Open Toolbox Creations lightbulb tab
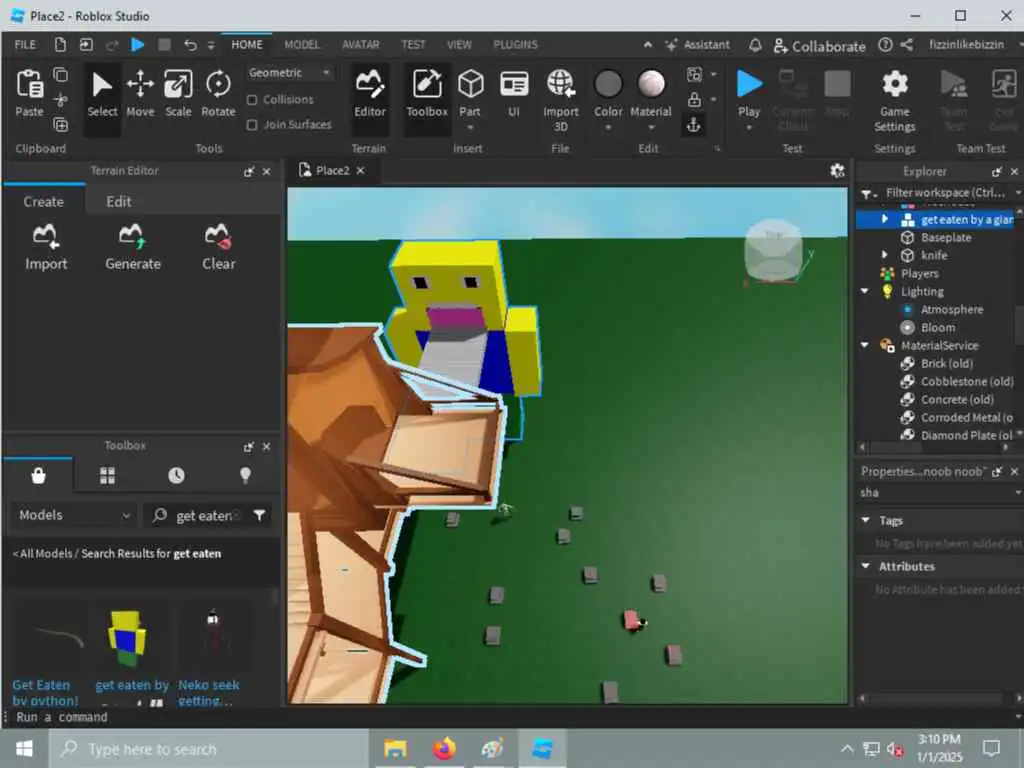 coord(245,475)
